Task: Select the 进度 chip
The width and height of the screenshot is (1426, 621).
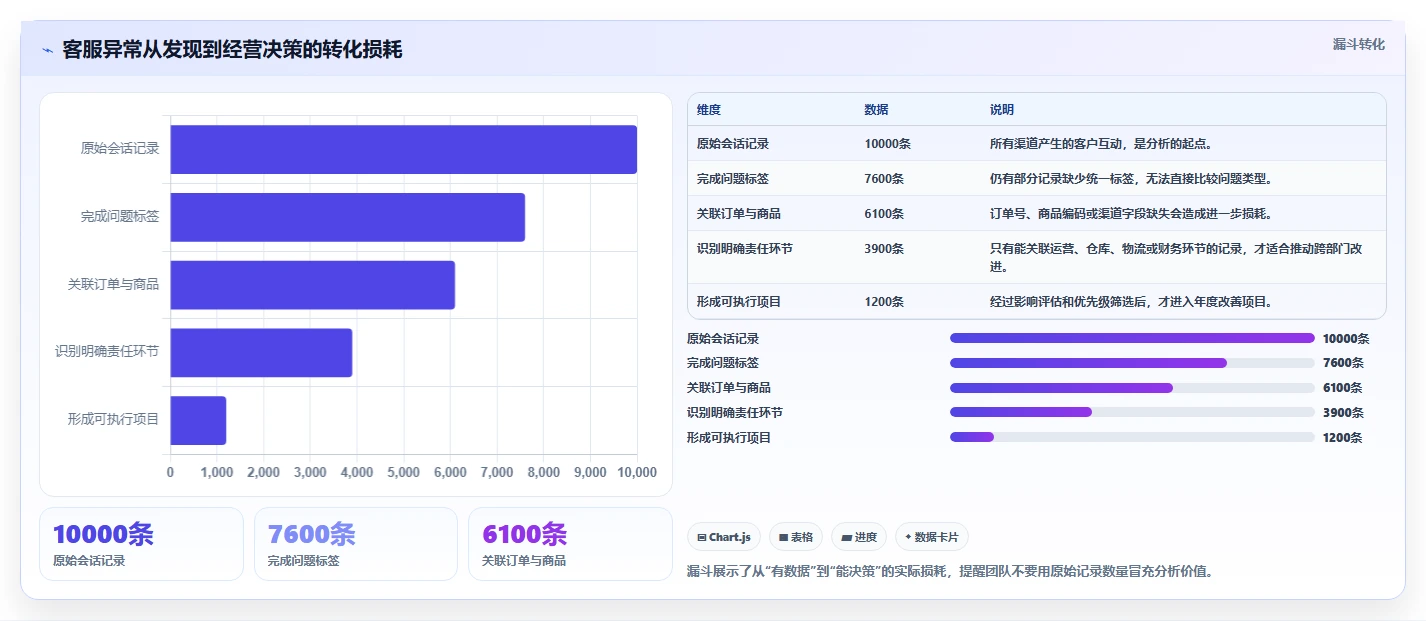Action: click(x=859, y=537)
